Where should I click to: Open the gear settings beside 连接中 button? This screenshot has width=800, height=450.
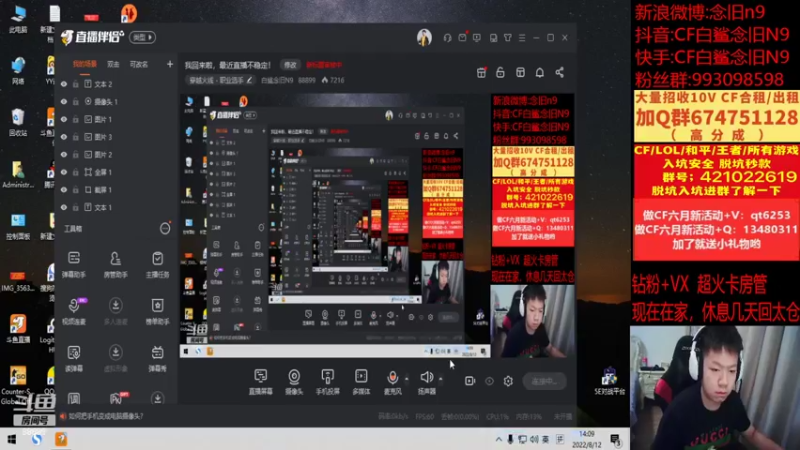pos(508,381)
